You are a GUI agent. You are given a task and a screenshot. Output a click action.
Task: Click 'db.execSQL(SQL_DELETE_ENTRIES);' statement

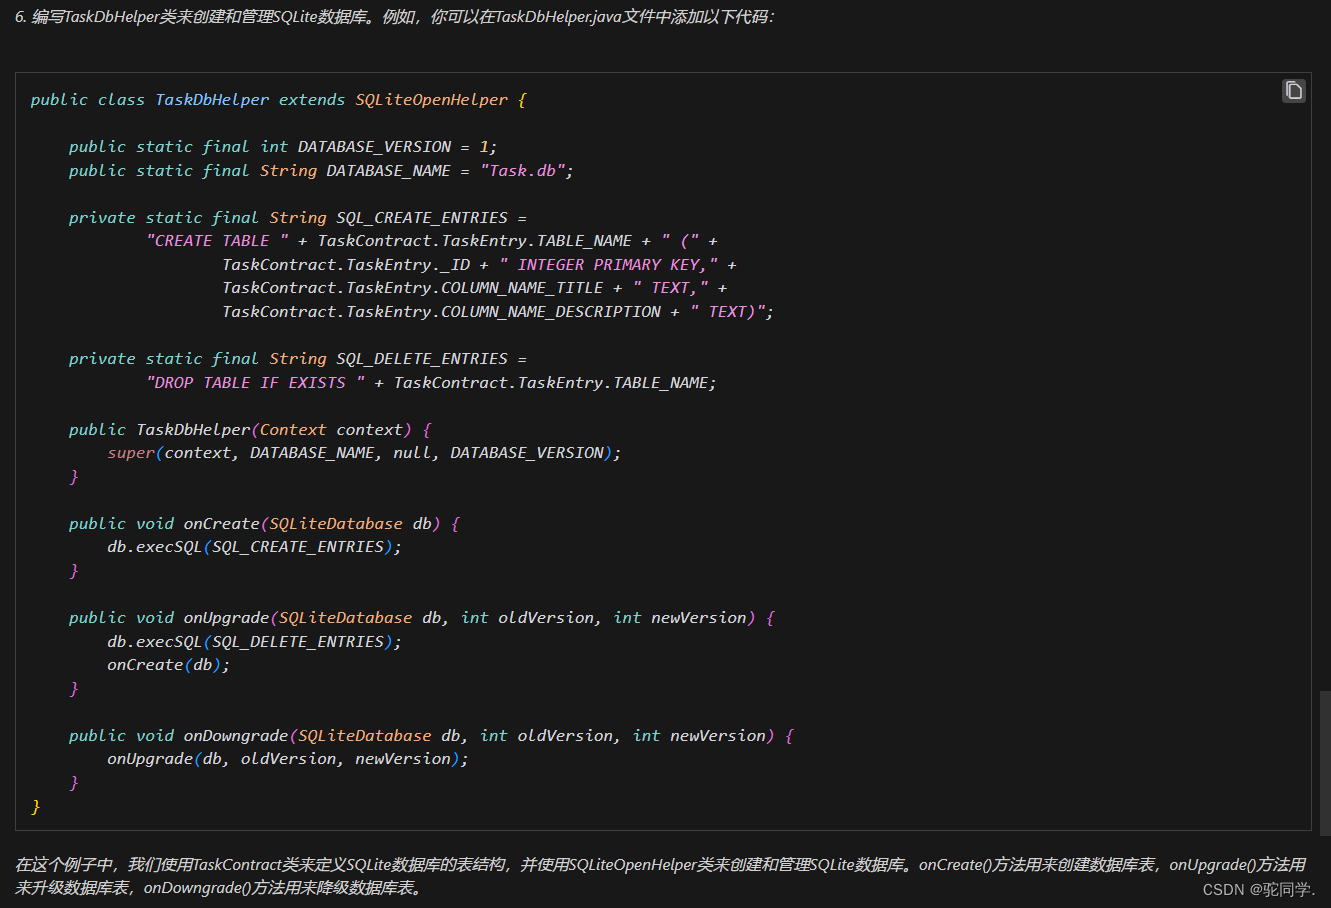click(254, 642)
